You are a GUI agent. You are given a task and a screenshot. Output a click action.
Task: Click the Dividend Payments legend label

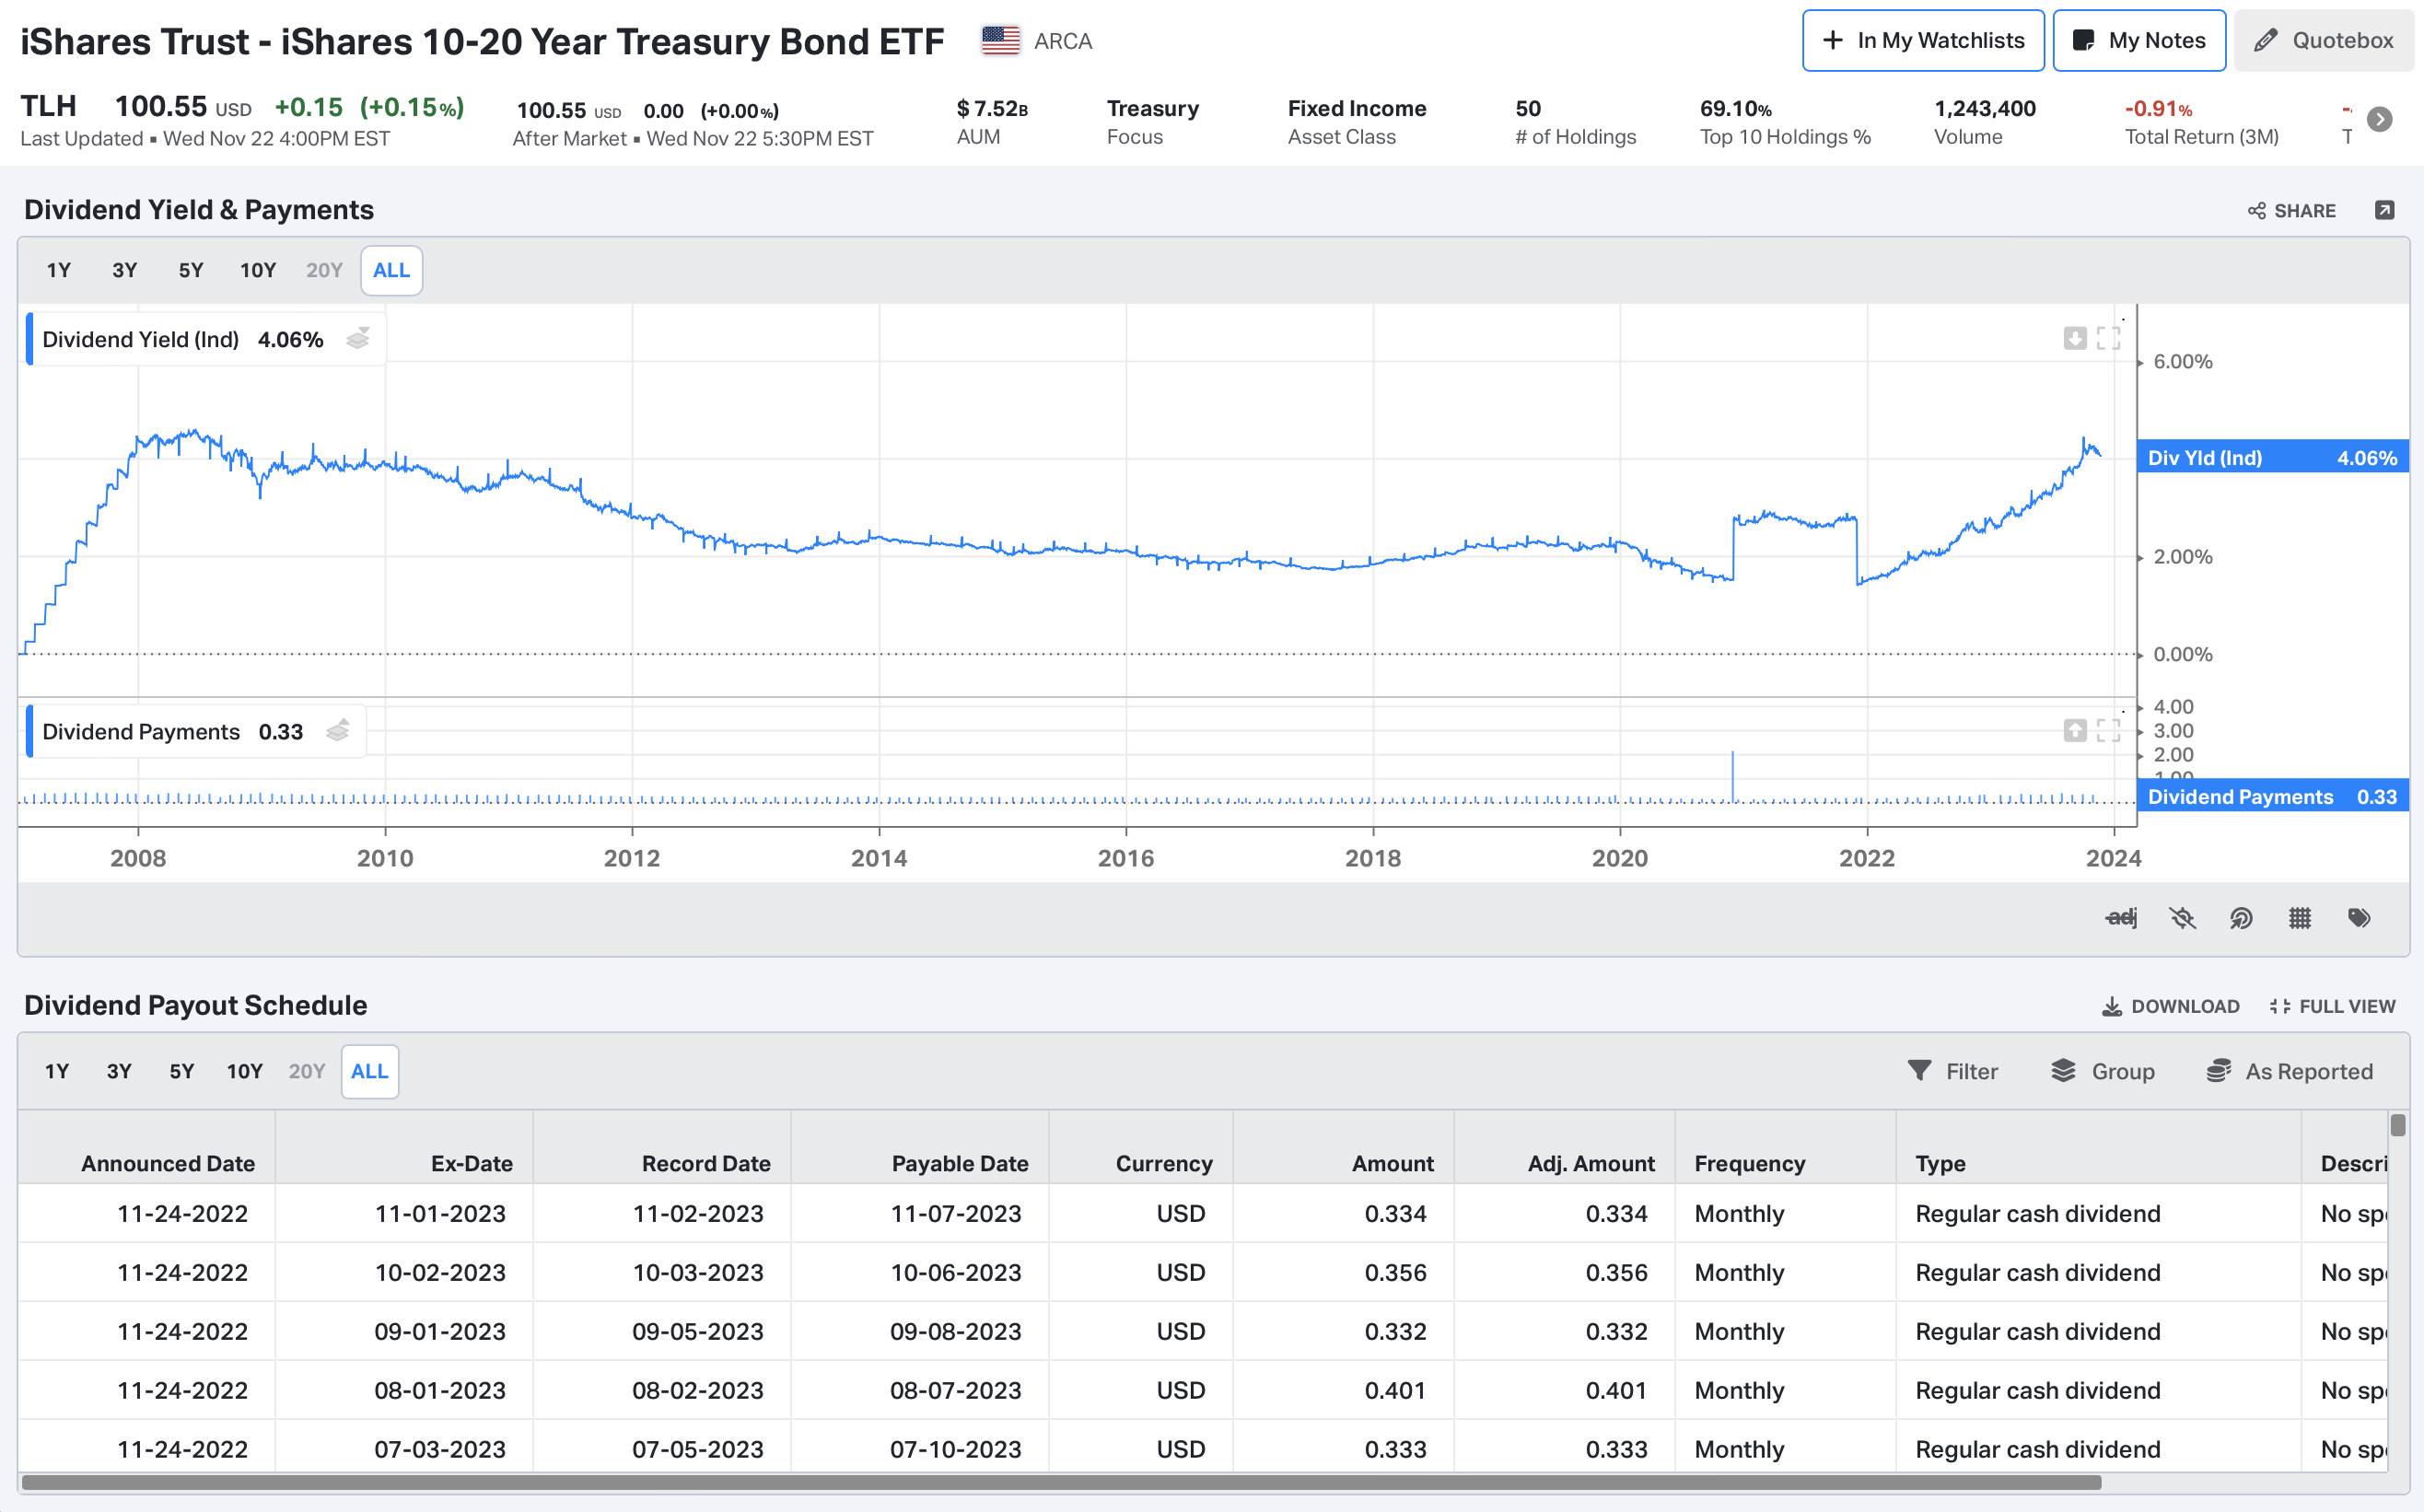tap(141, 731)
